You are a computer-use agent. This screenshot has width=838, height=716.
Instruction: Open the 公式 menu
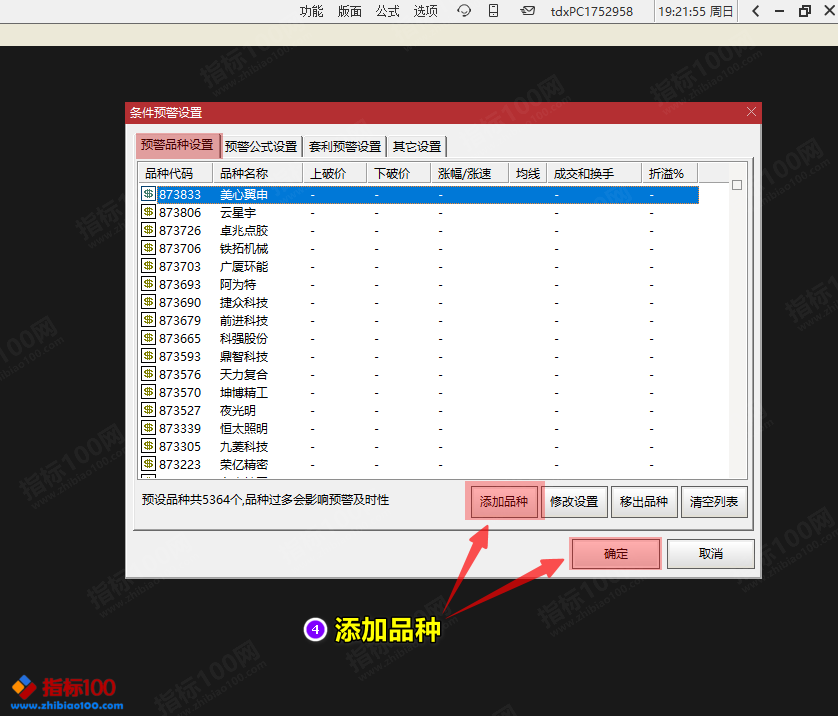[x=387, y=11]
